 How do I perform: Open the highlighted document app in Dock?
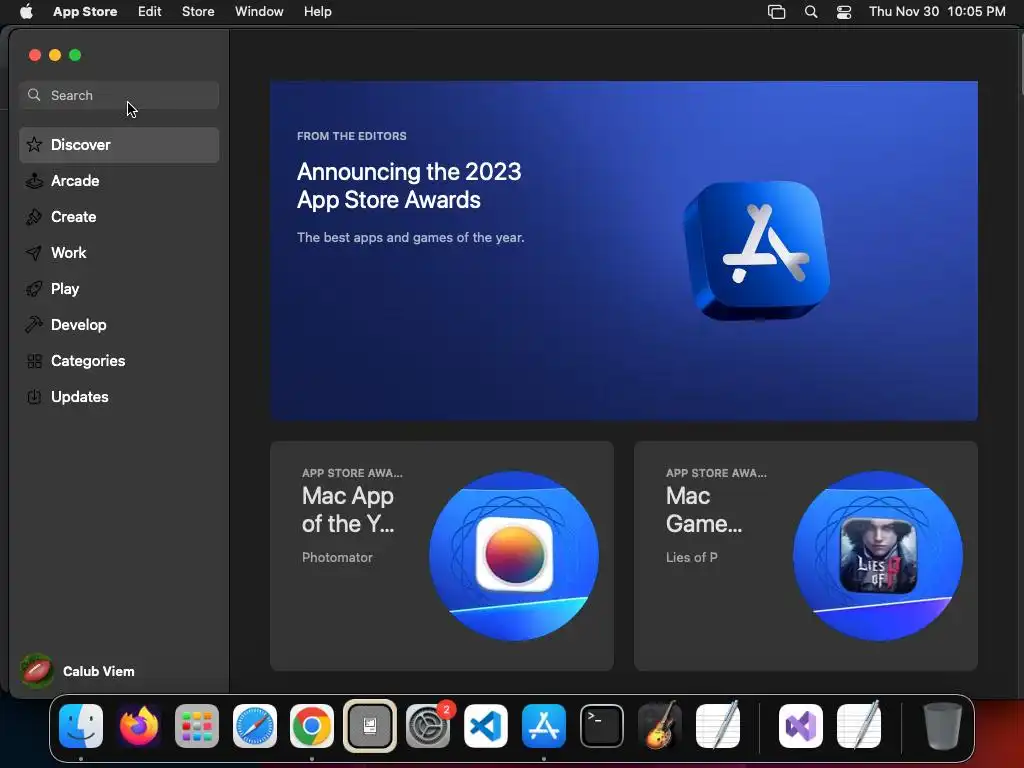click(x=370, y=726)
